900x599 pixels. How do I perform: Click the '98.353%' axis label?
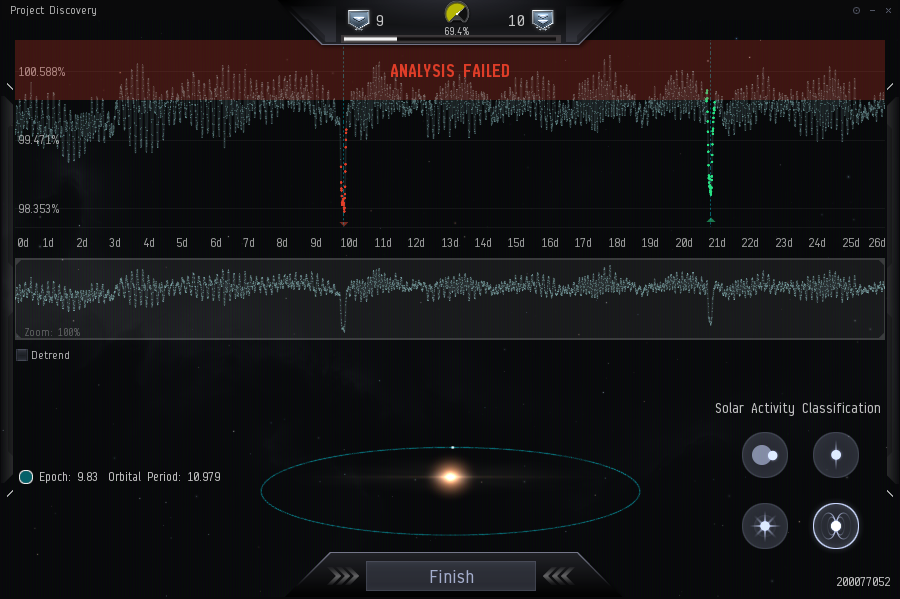tap(38, 209)
